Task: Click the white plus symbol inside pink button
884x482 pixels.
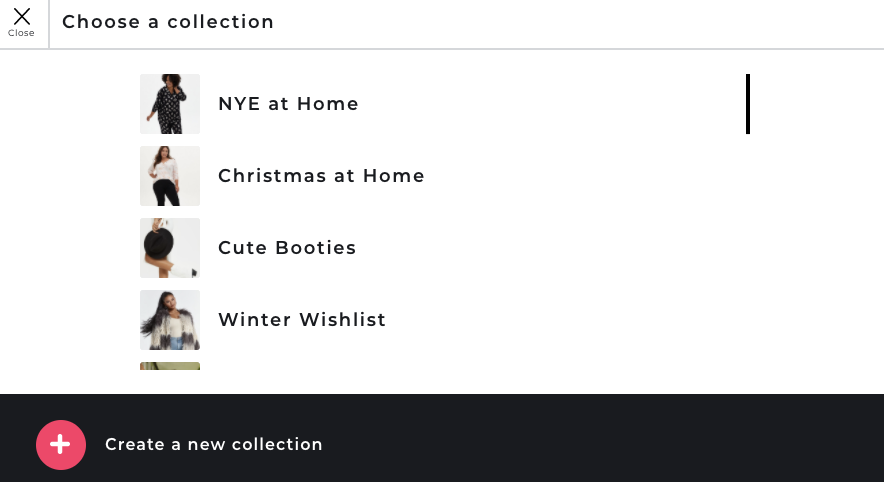Action: pos(60,445)
